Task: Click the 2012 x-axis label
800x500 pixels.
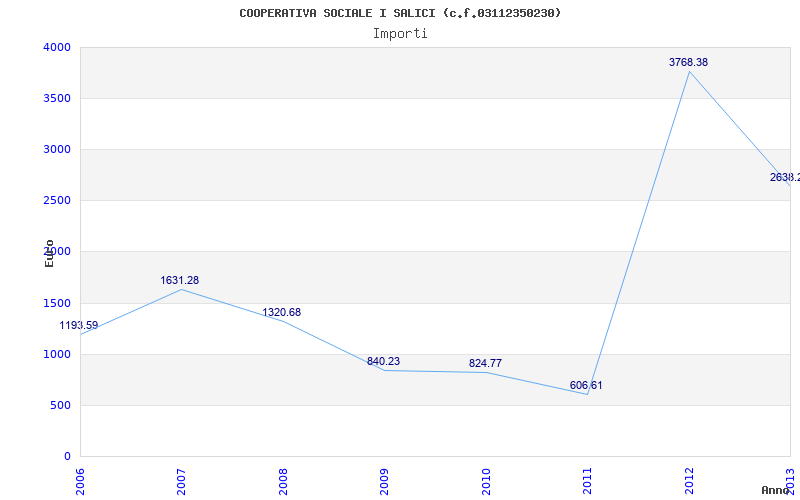Action: coord(689,482)
